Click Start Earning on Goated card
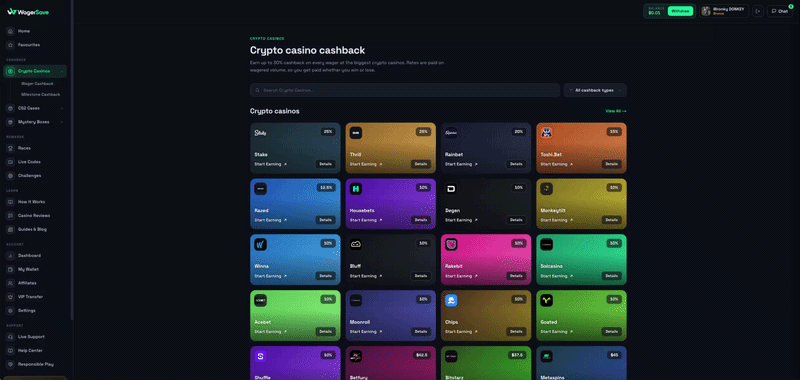 point(557,332)
